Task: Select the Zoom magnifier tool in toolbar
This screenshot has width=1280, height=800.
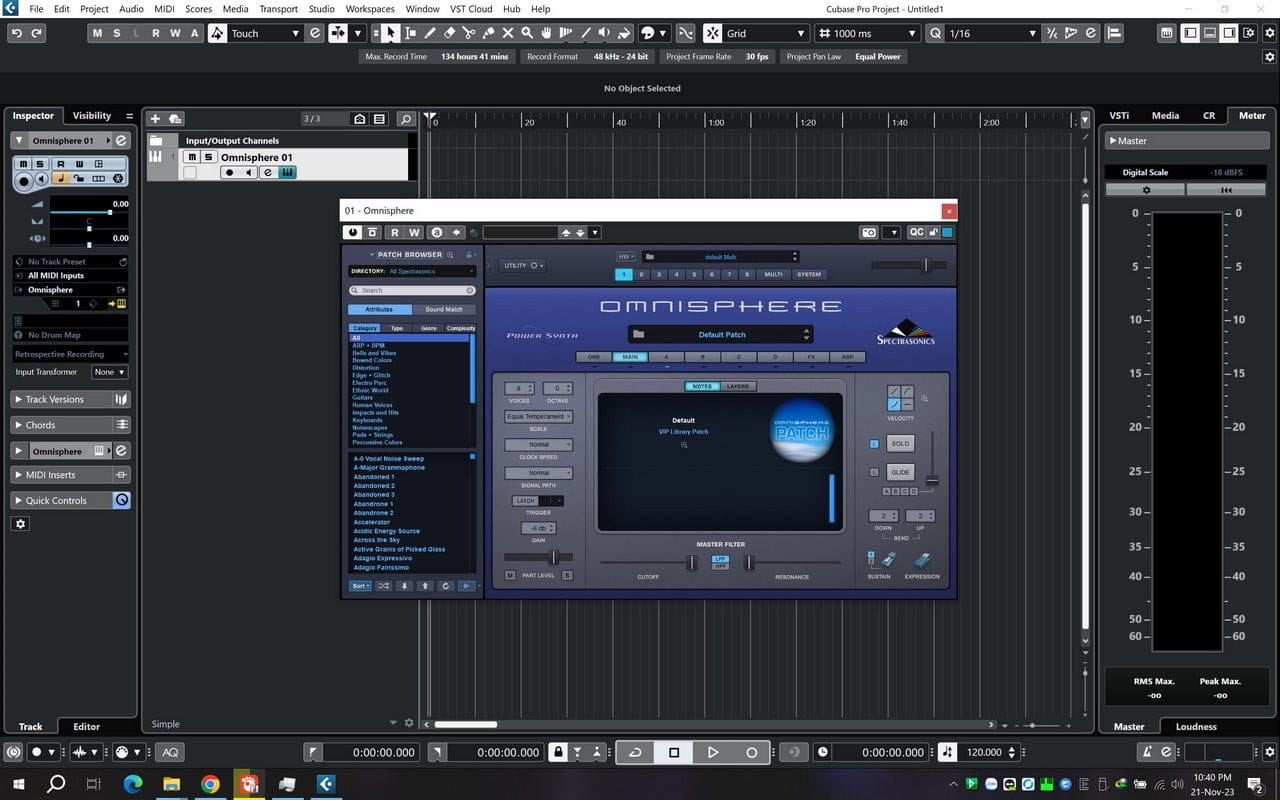Action: tap(527, 33)
